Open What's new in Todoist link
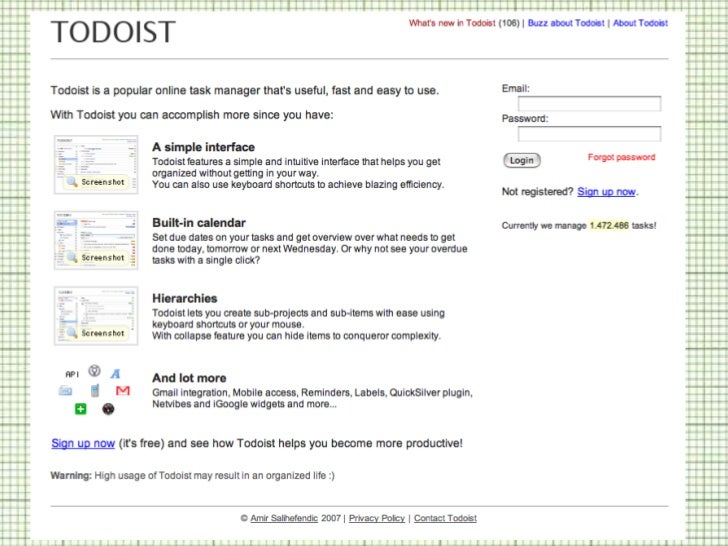728x546 pixels. 452,23
